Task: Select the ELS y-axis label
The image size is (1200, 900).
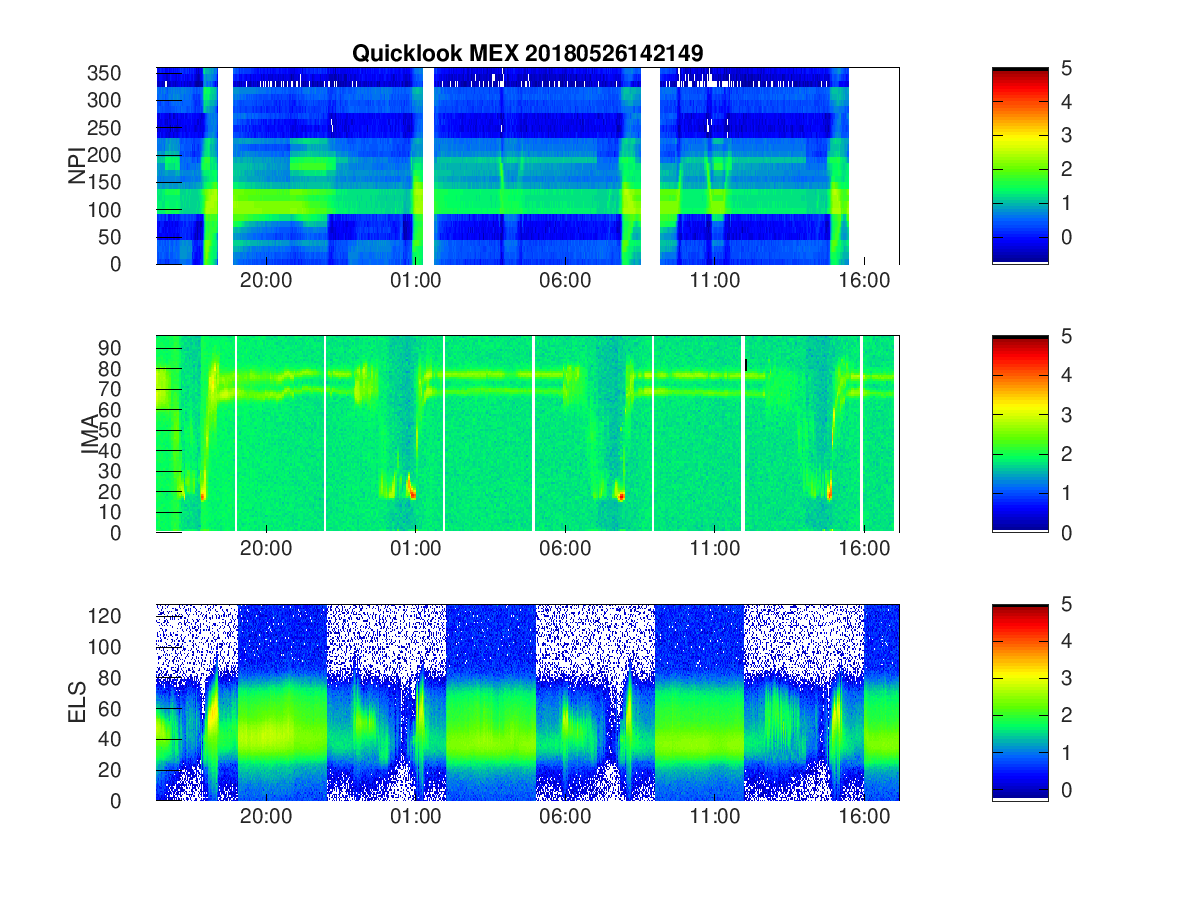Action: [76, 703]
